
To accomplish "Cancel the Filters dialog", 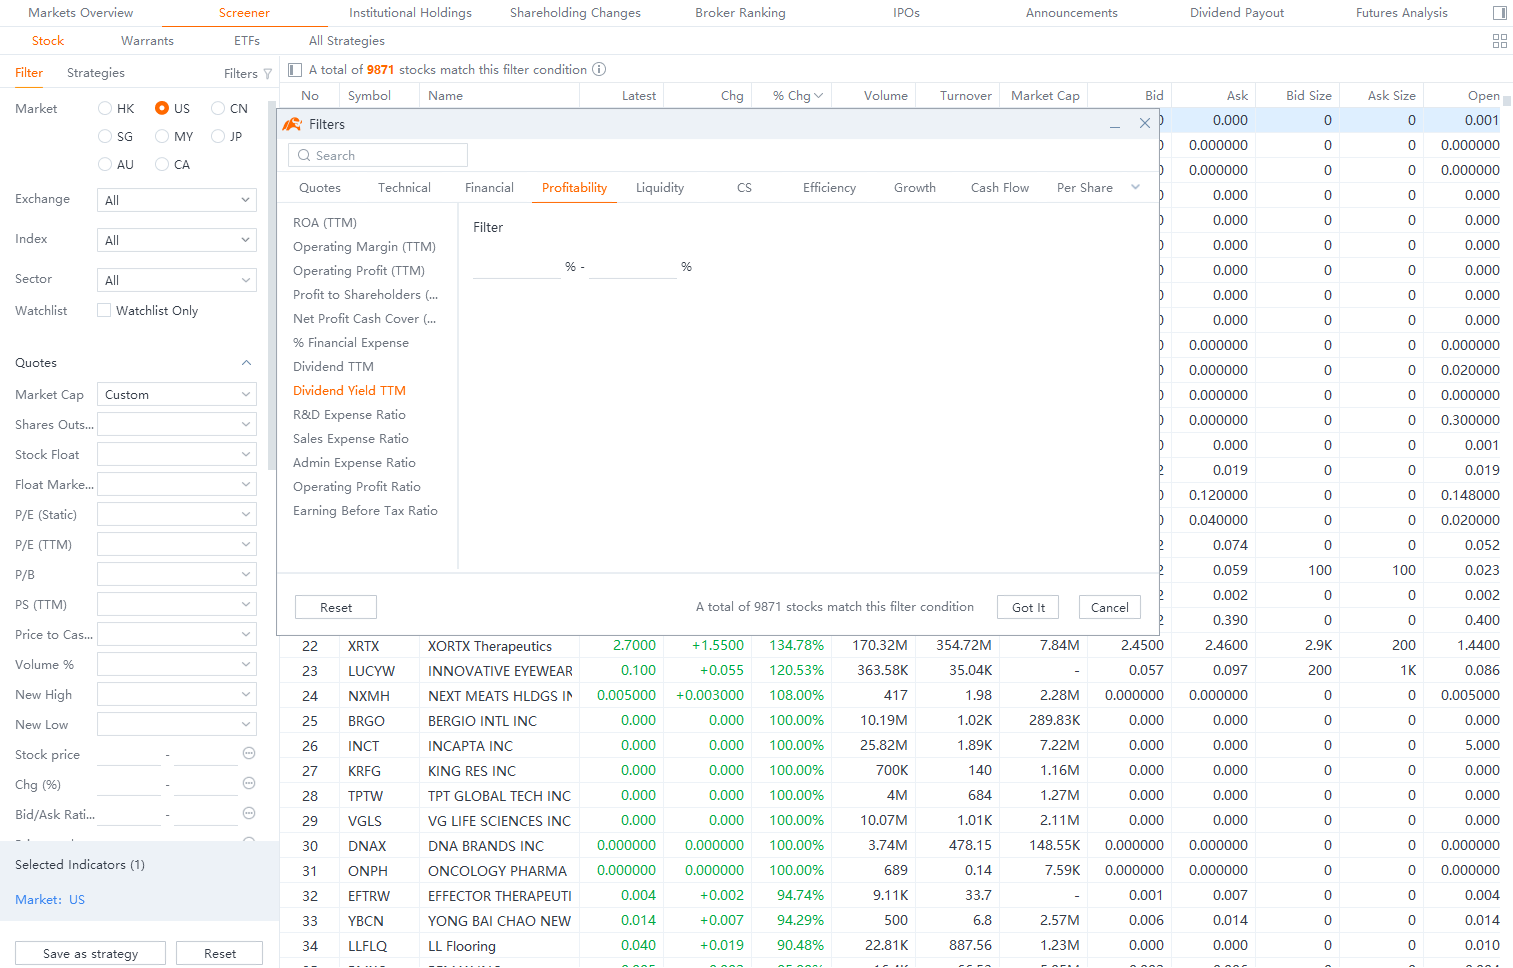I will 1110,607.
